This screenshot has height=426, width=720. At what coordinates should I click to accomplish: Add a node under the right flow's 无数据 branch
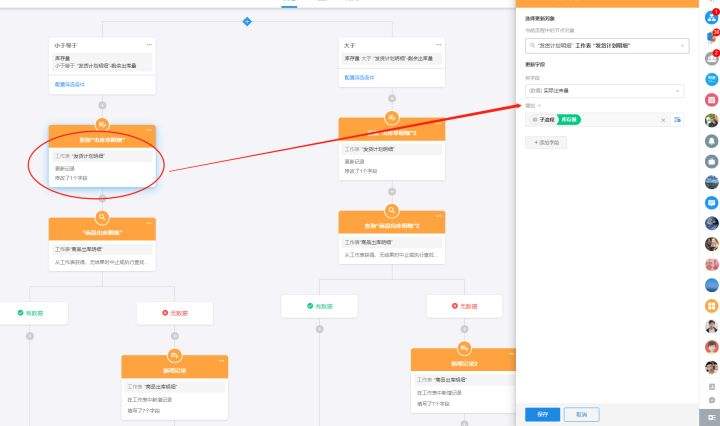[464, 329]
